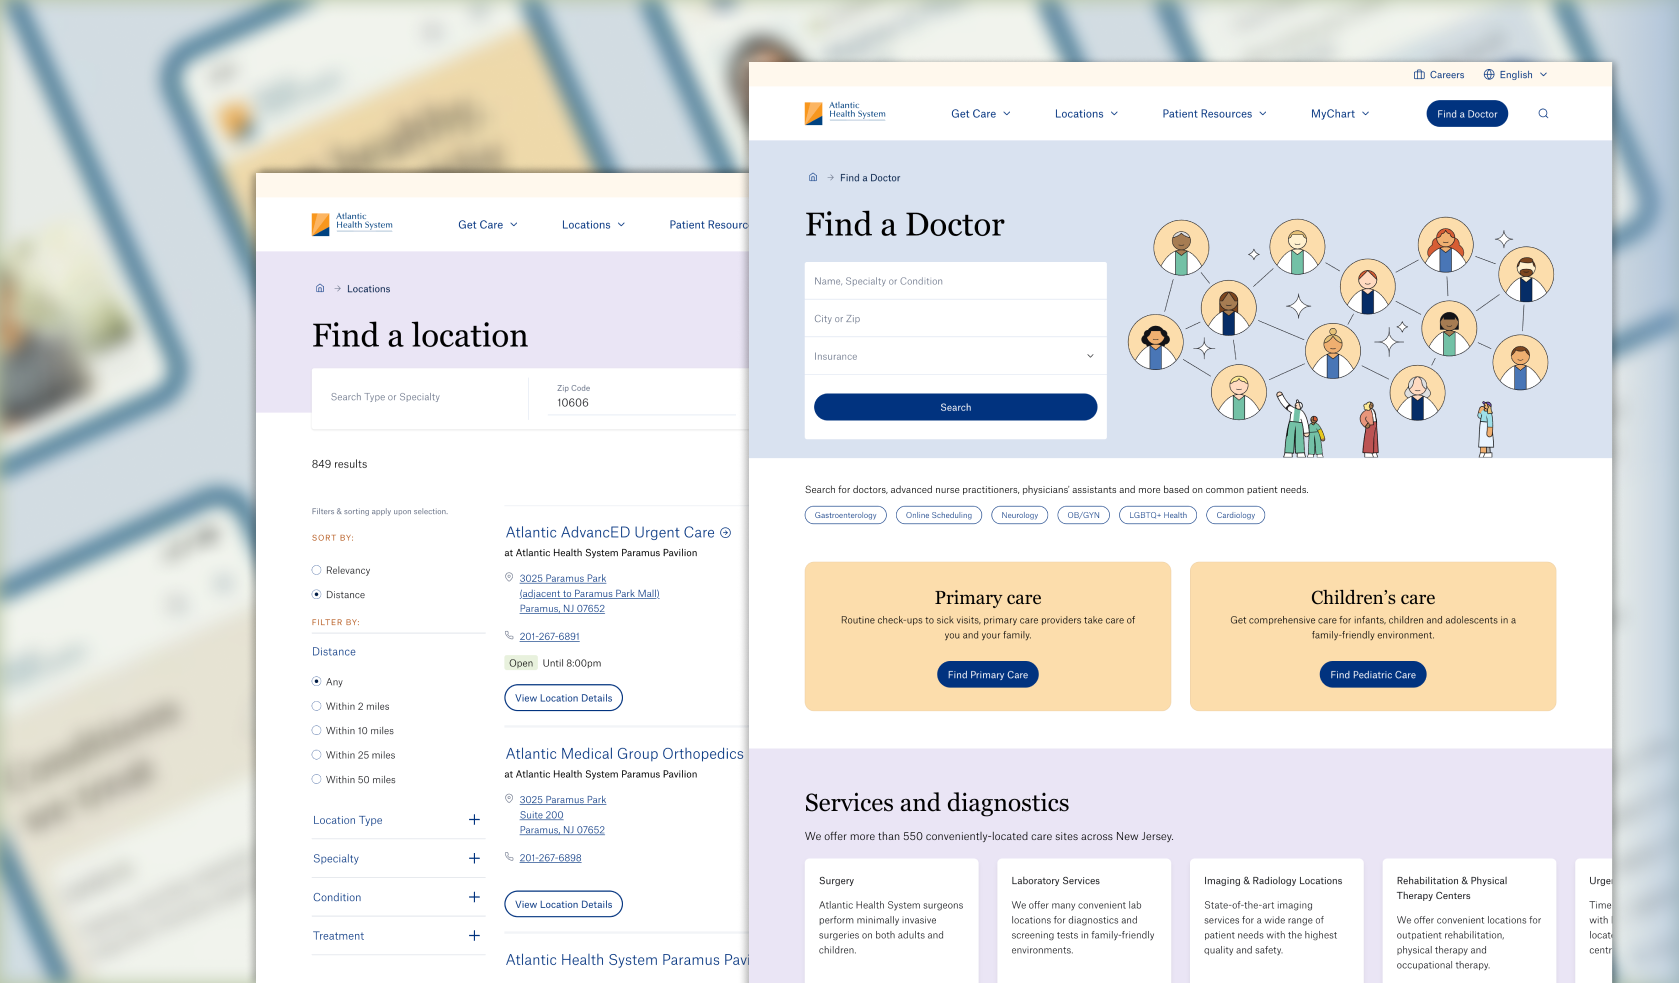Click the Find a Doctor header button
1679x983 pixels.
point(1467,114)
